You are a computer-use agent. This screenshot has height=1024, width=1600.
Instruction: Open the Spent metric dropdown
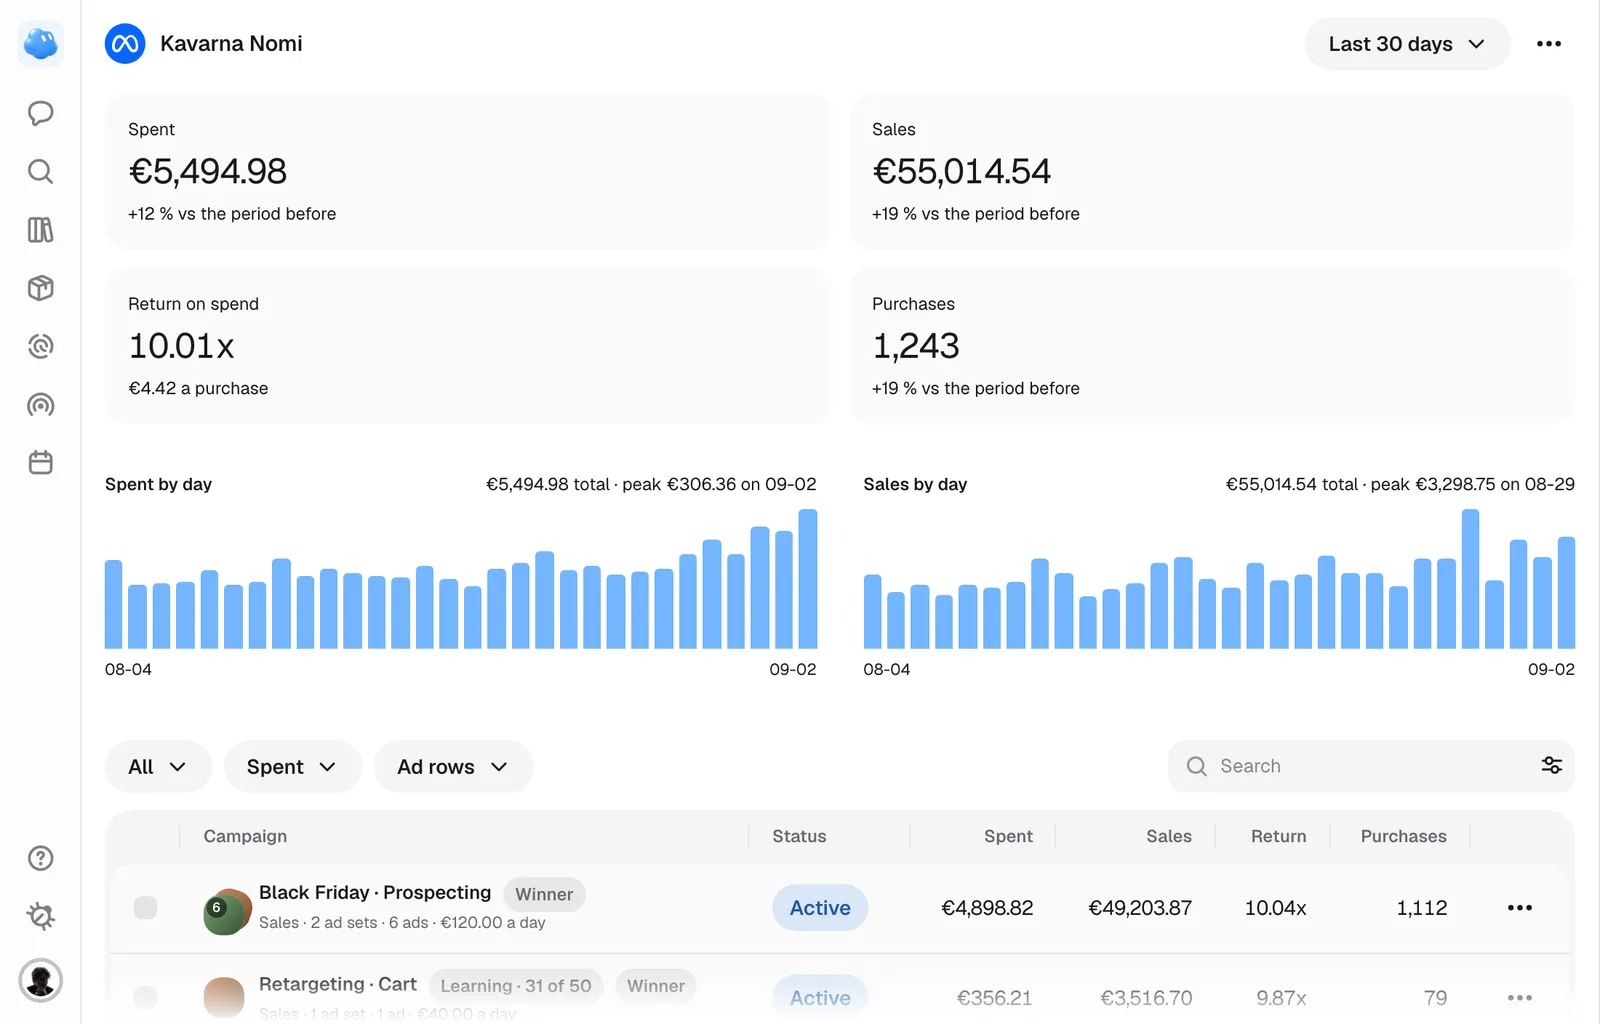click(x=292, y=767)
